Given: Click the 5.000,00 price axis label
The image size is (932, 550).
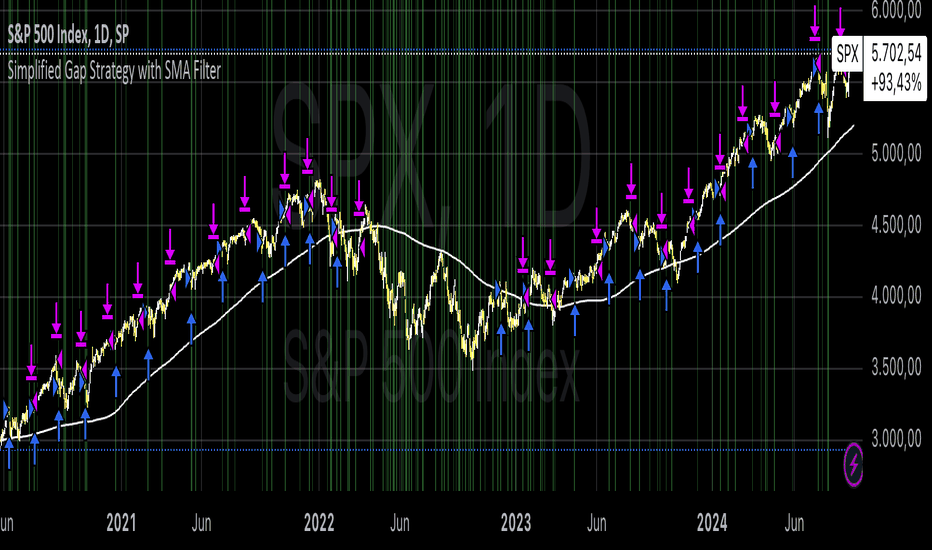Looking at the screenshot, I should [896, 155].
